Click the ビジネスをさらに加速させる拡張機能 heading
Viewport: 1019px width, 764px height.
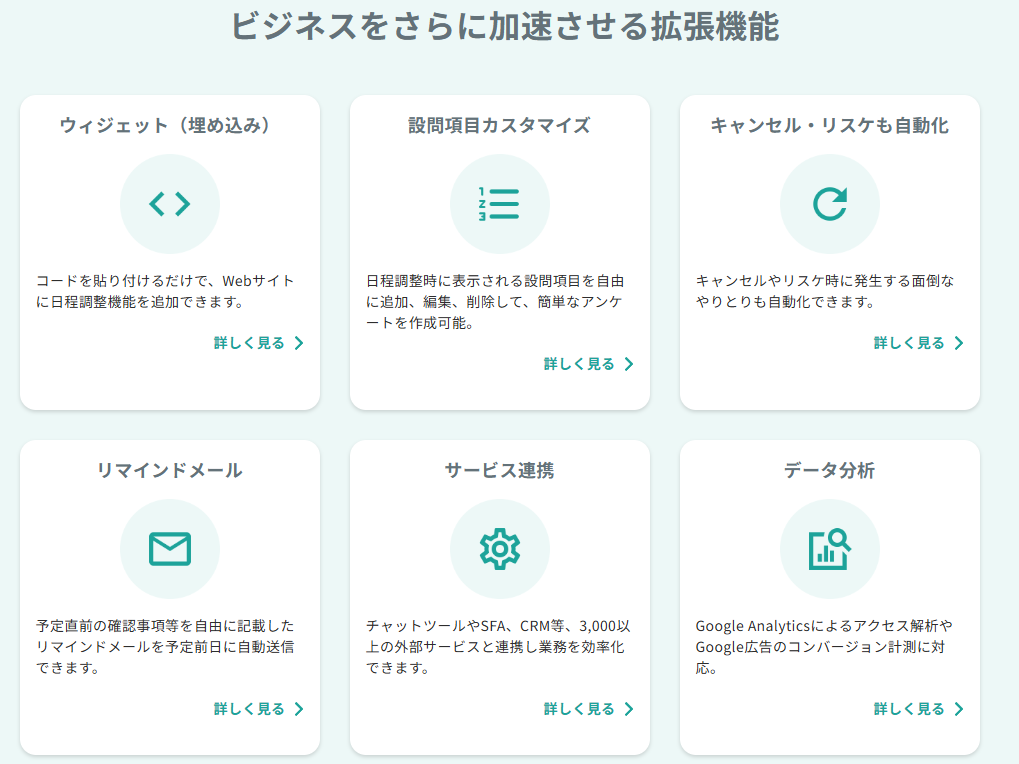click(x=504, y=26)
